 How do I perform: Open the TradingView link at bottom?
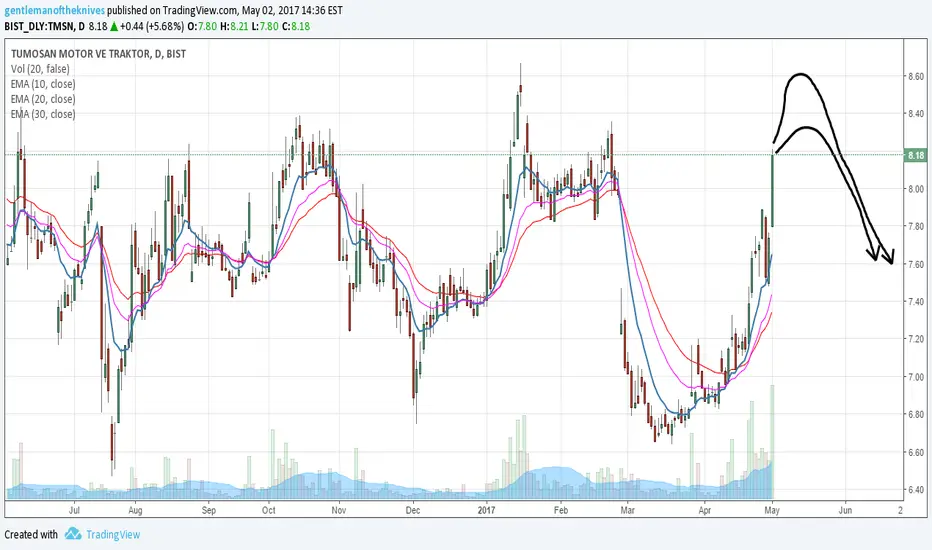(113, 535)
